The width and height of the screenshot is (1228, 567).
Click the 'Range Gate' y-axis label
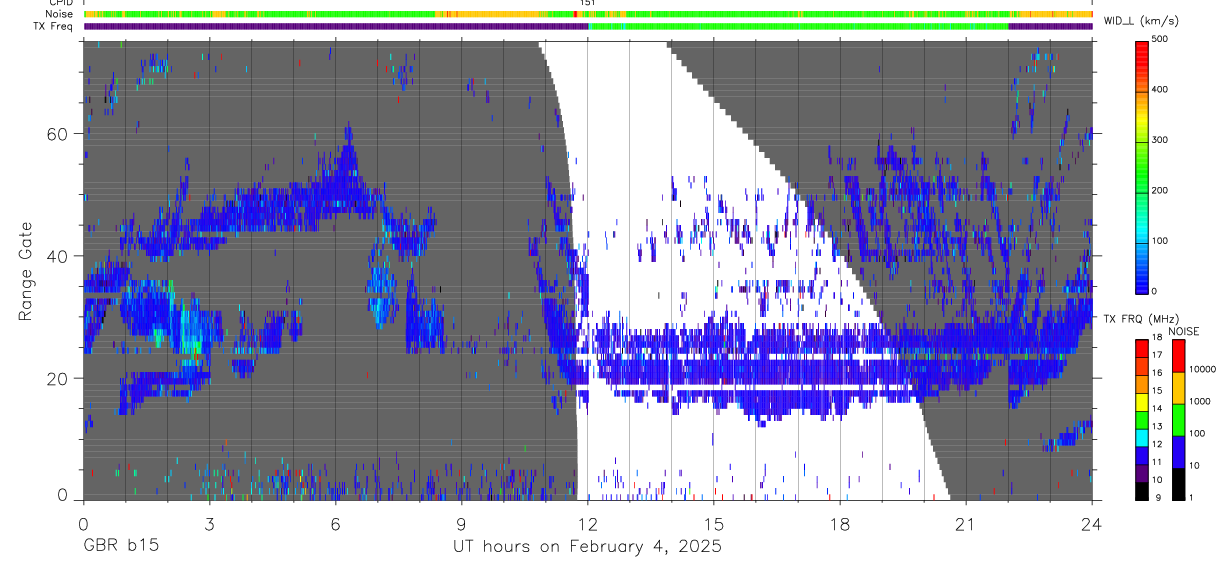pos(27,270)
